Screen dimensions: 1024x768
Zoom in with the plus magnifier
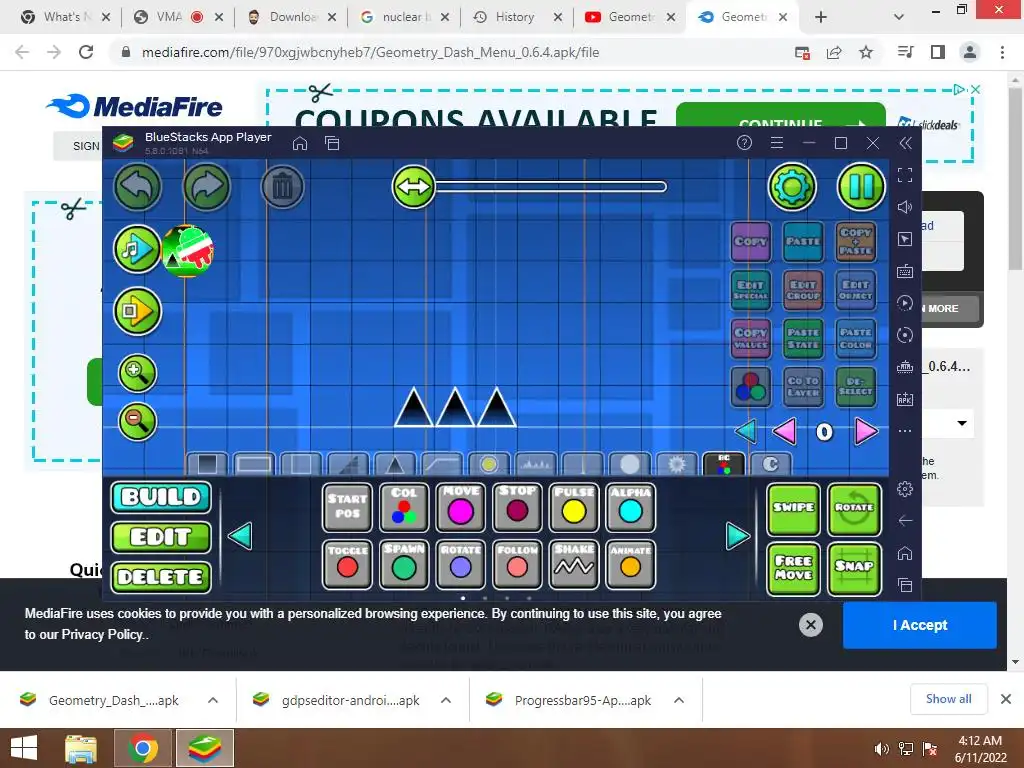pyautogui.click(x=137, y=373)
